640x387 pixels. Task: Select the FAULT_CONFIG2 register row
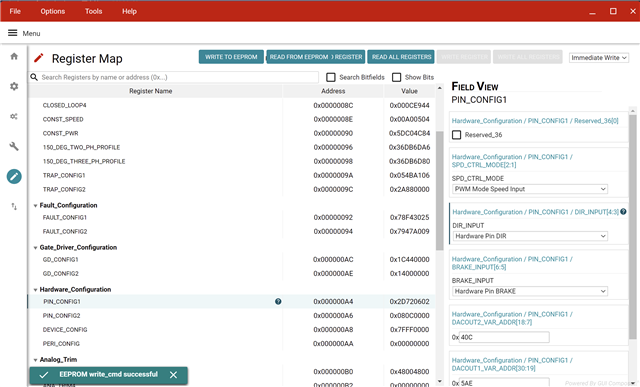(231, 231)
